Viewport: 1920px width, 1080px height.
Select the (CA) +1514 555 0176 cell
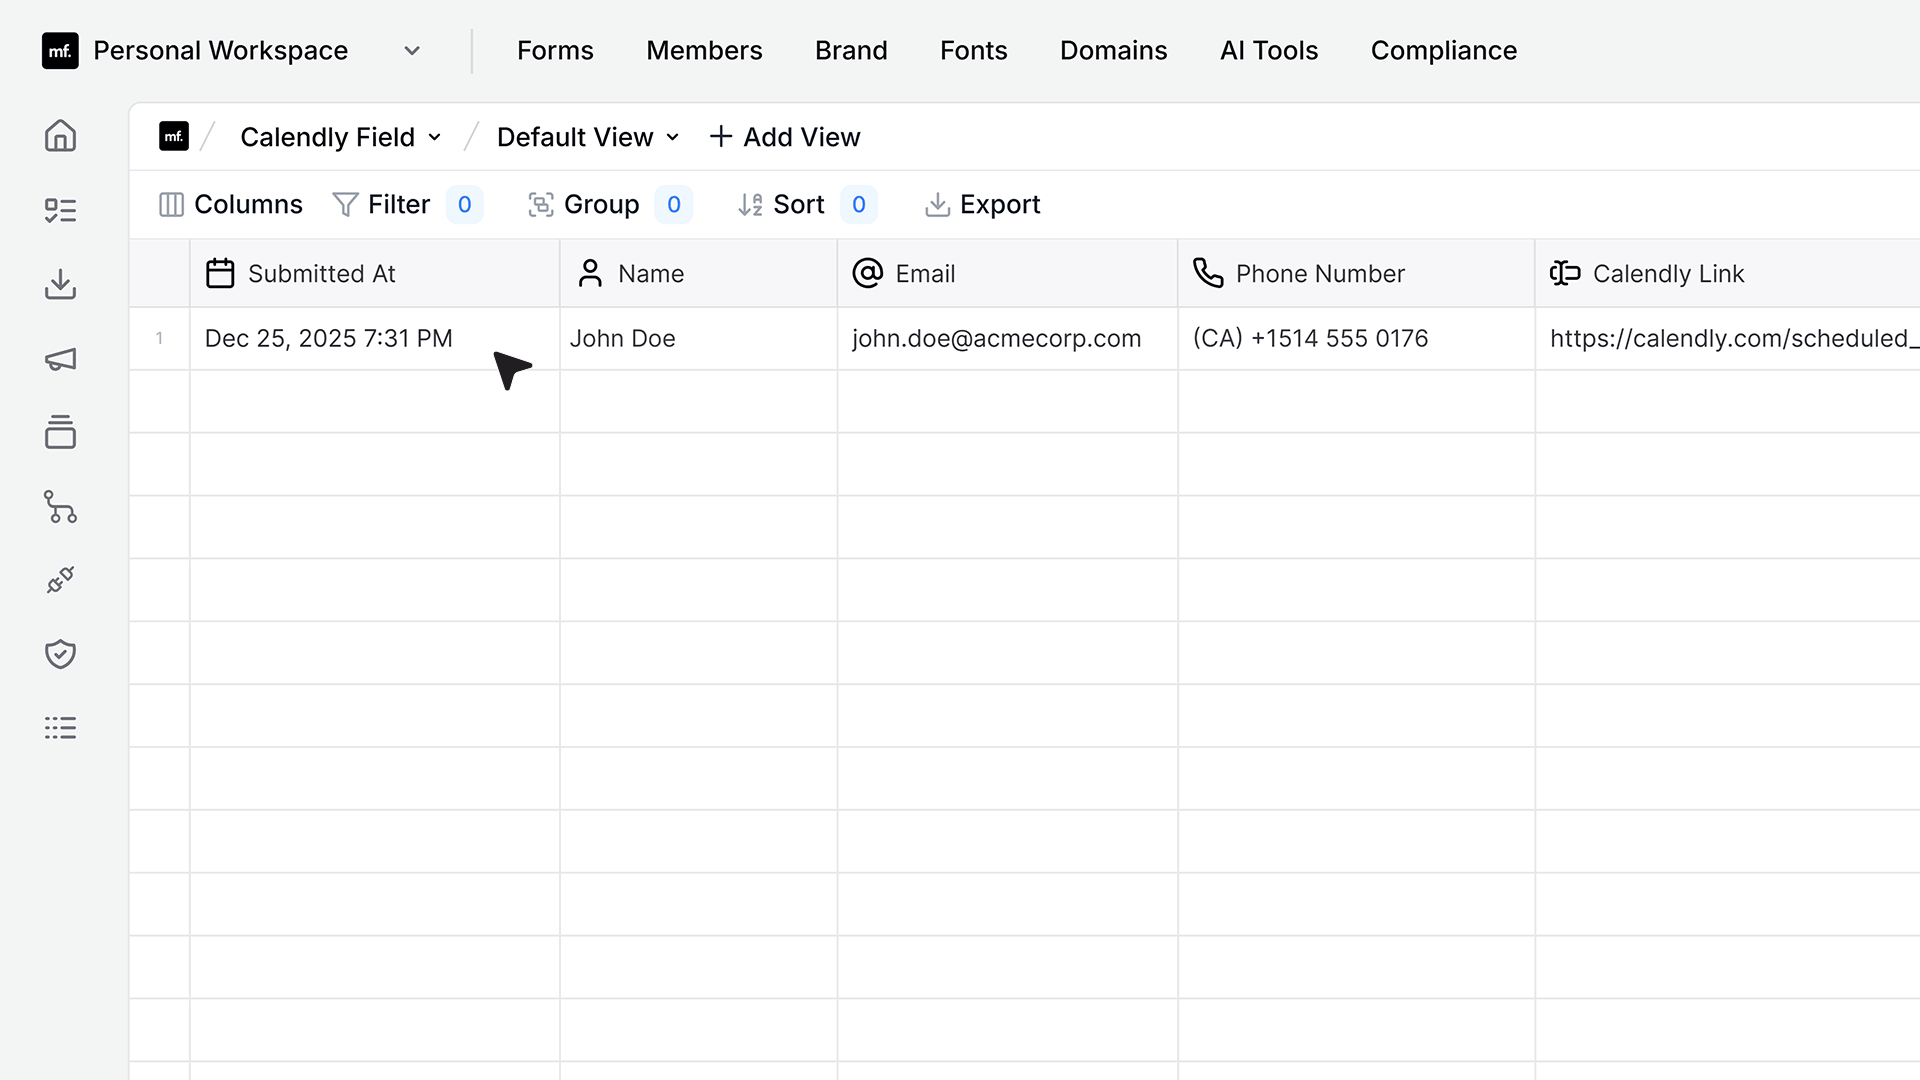tap(1356, 339)
